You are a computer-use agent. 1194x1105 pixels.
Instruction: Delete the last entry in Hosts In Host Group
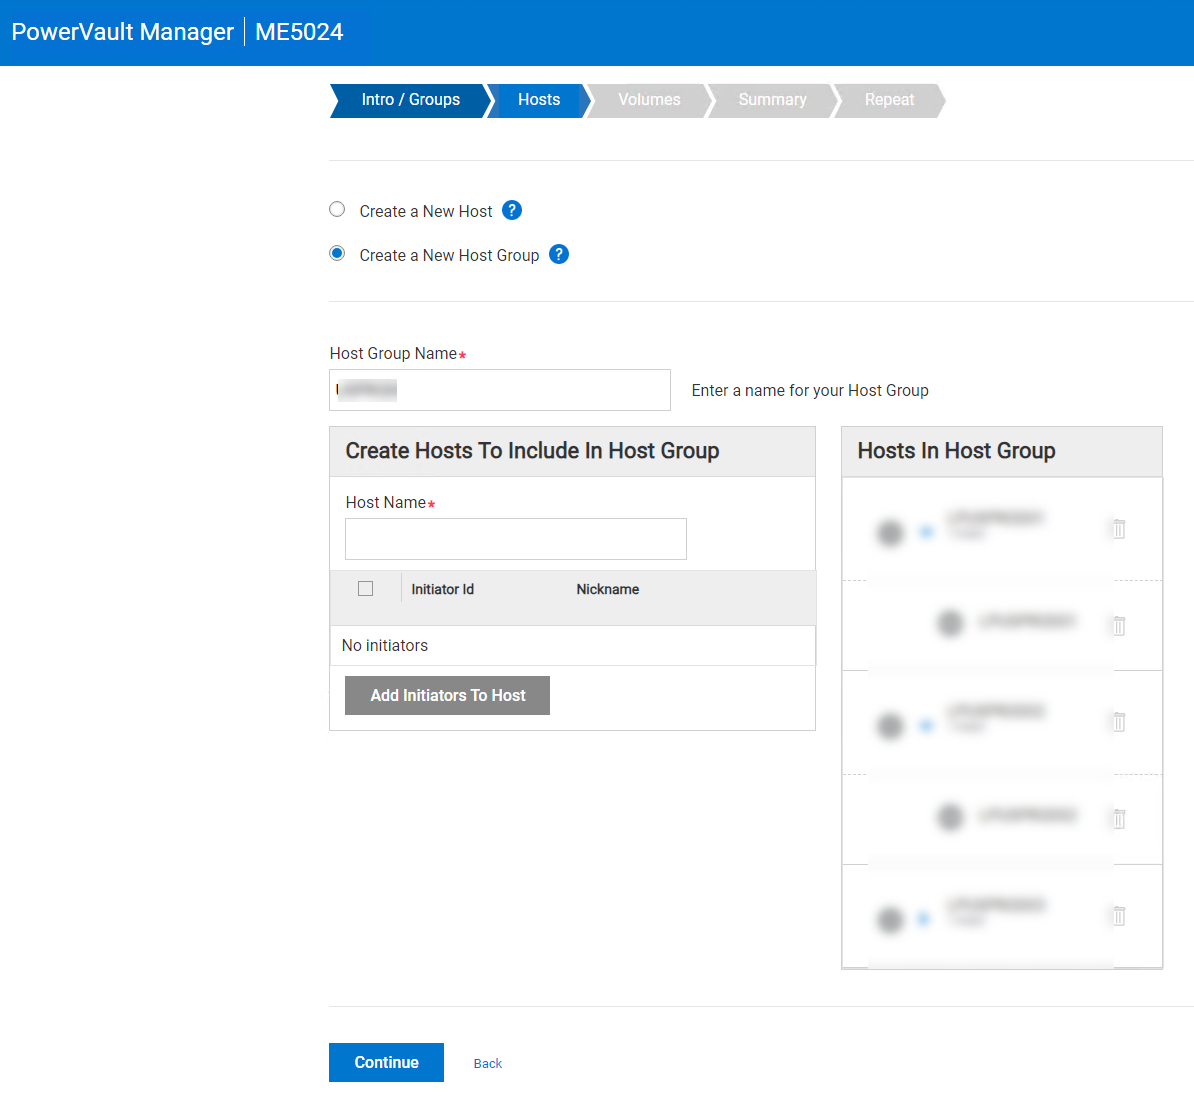1119,916
